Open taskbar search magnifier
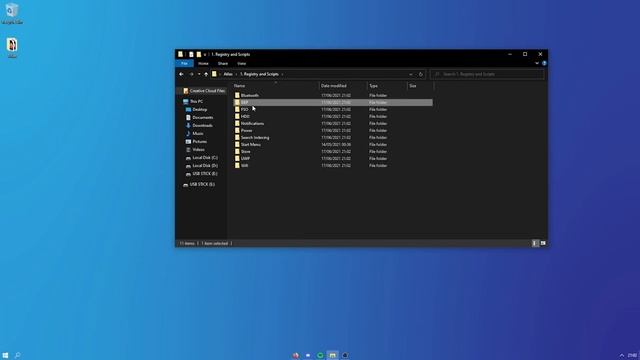Screen dimensions: 640x360 (18, 356)
